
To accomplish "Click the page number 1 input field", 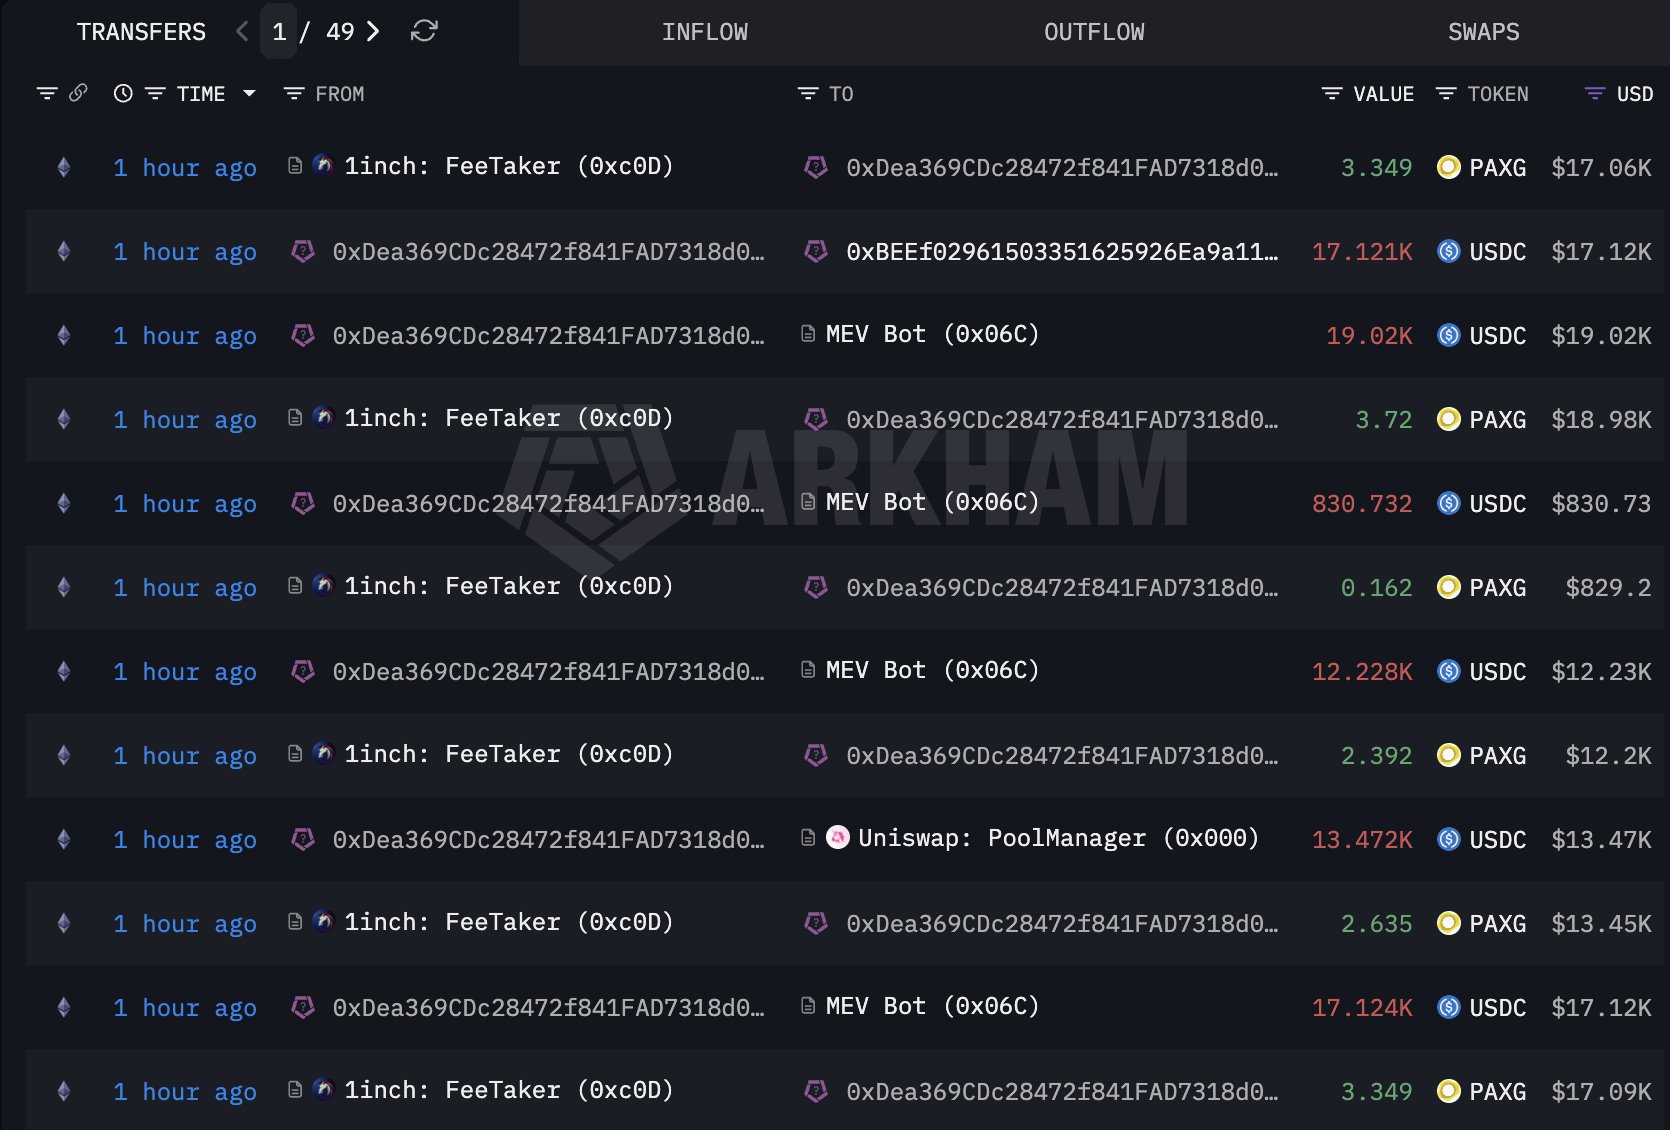I will pos(279,31).
